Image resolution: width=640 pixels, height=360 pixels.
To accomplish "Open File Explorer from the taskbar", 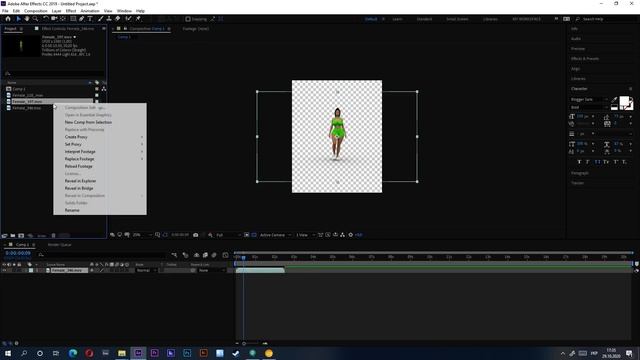I will point(122,353).
